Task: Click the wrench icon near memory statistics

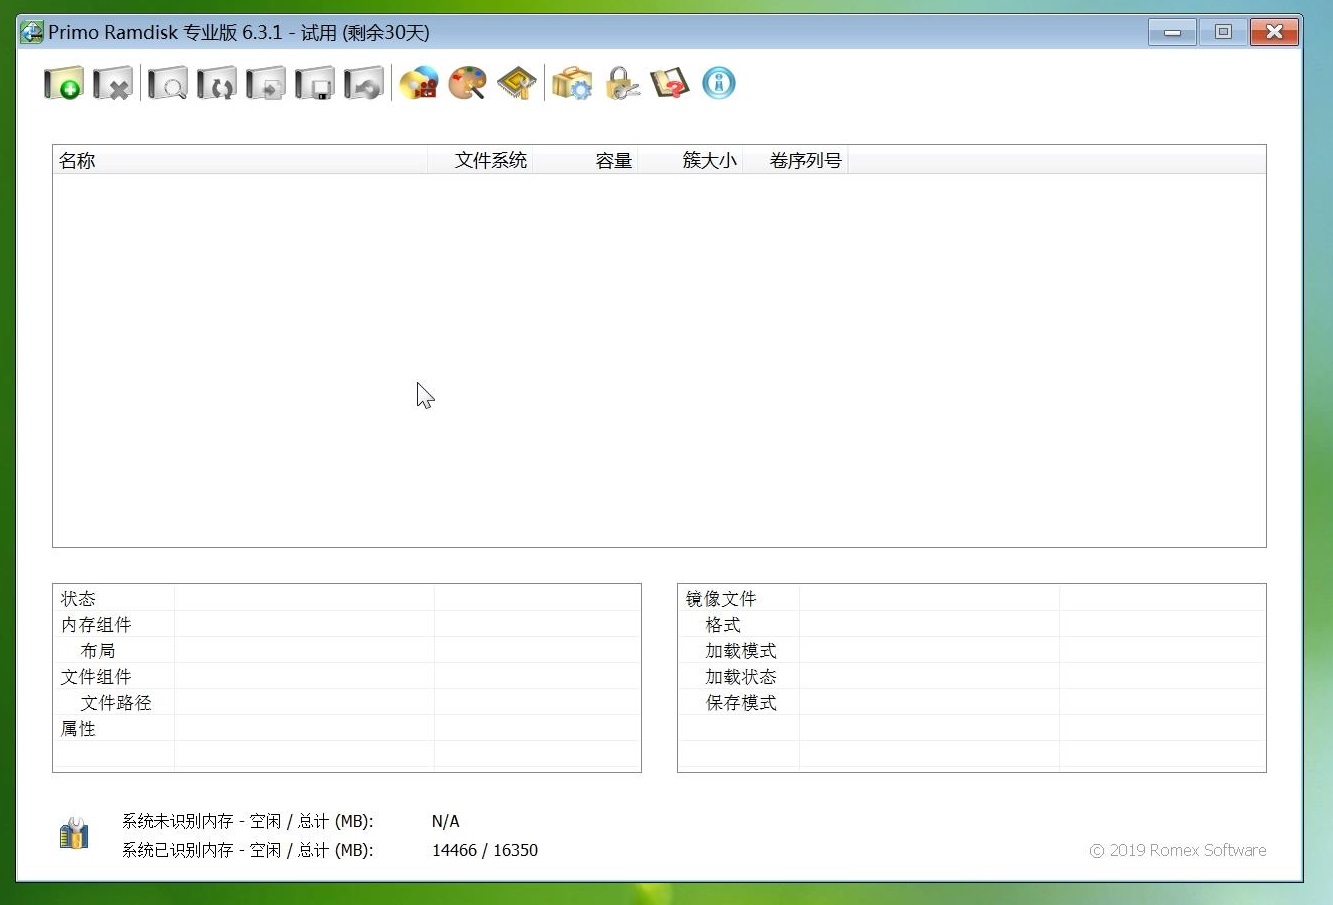Action: pyautogui.click(x=72, y=832)
